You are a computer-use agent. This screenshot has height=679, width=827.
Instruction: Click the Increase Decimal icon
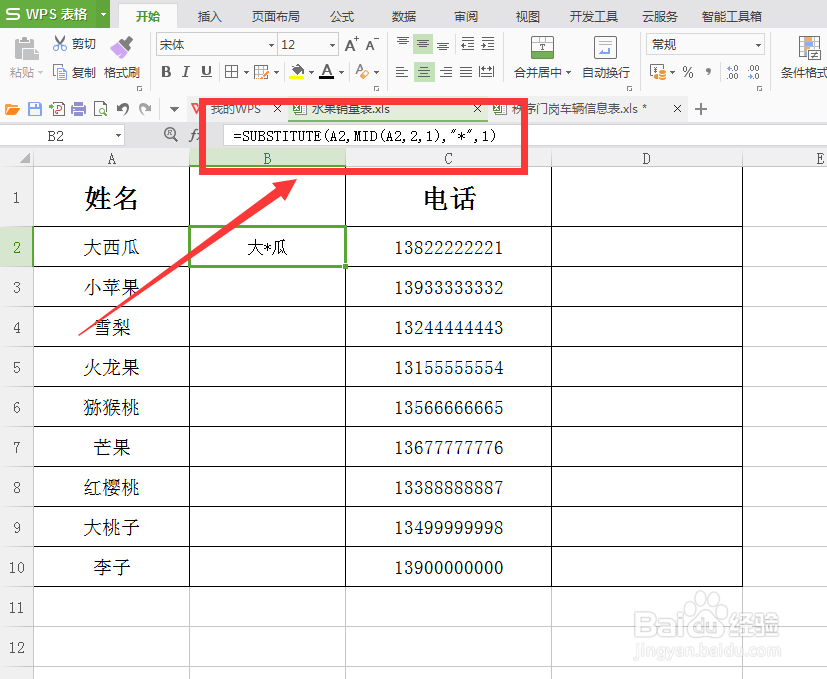(731, 71)
